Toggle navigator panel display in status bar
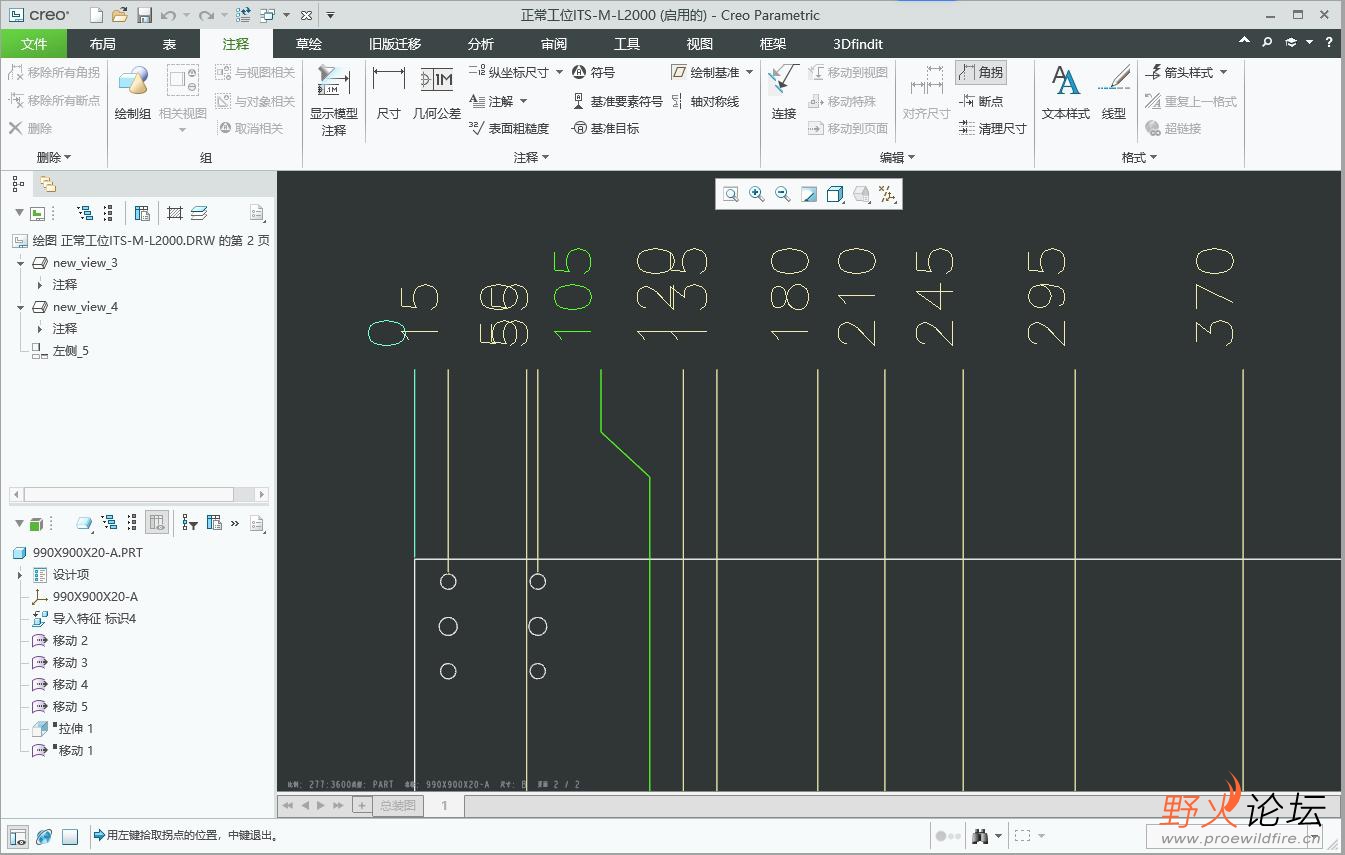1345x855 pixels. coord(18,836)
